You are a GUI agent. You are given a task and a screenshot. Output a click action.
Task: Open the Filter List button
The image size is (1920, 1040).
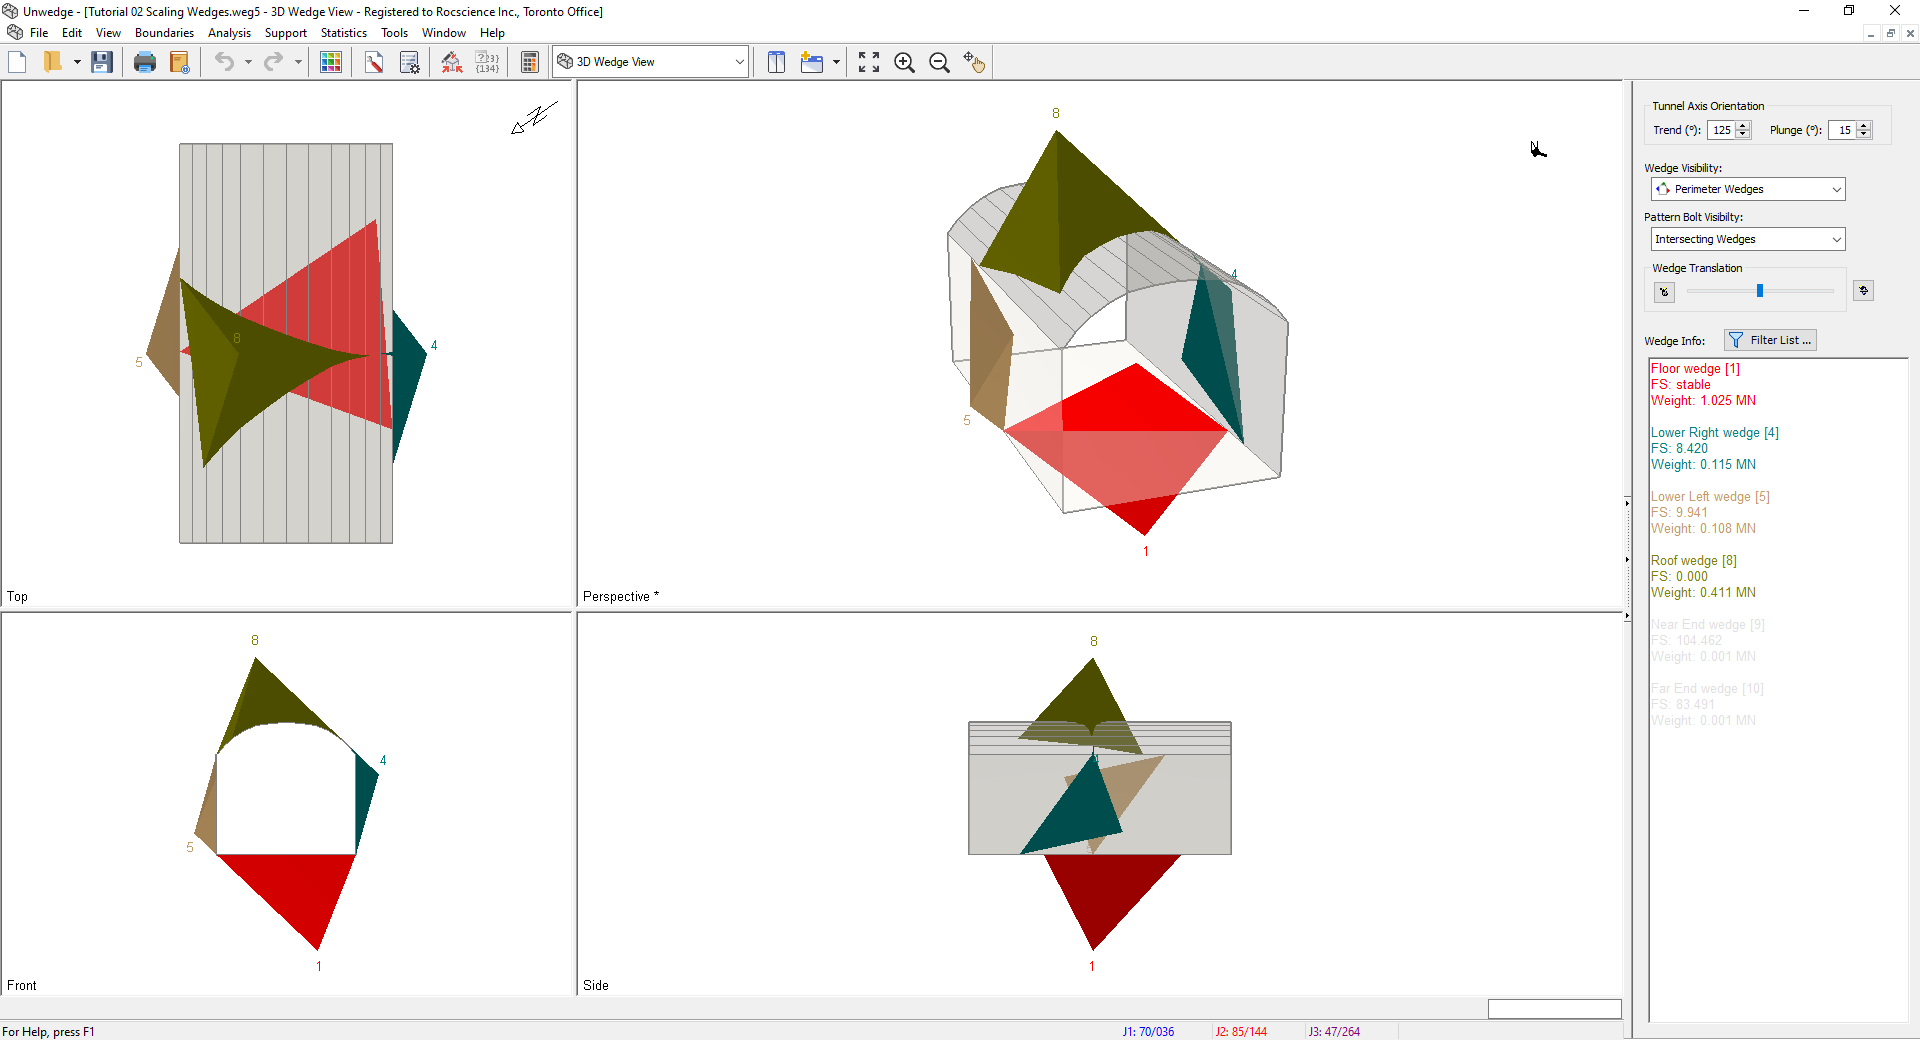1770,340
